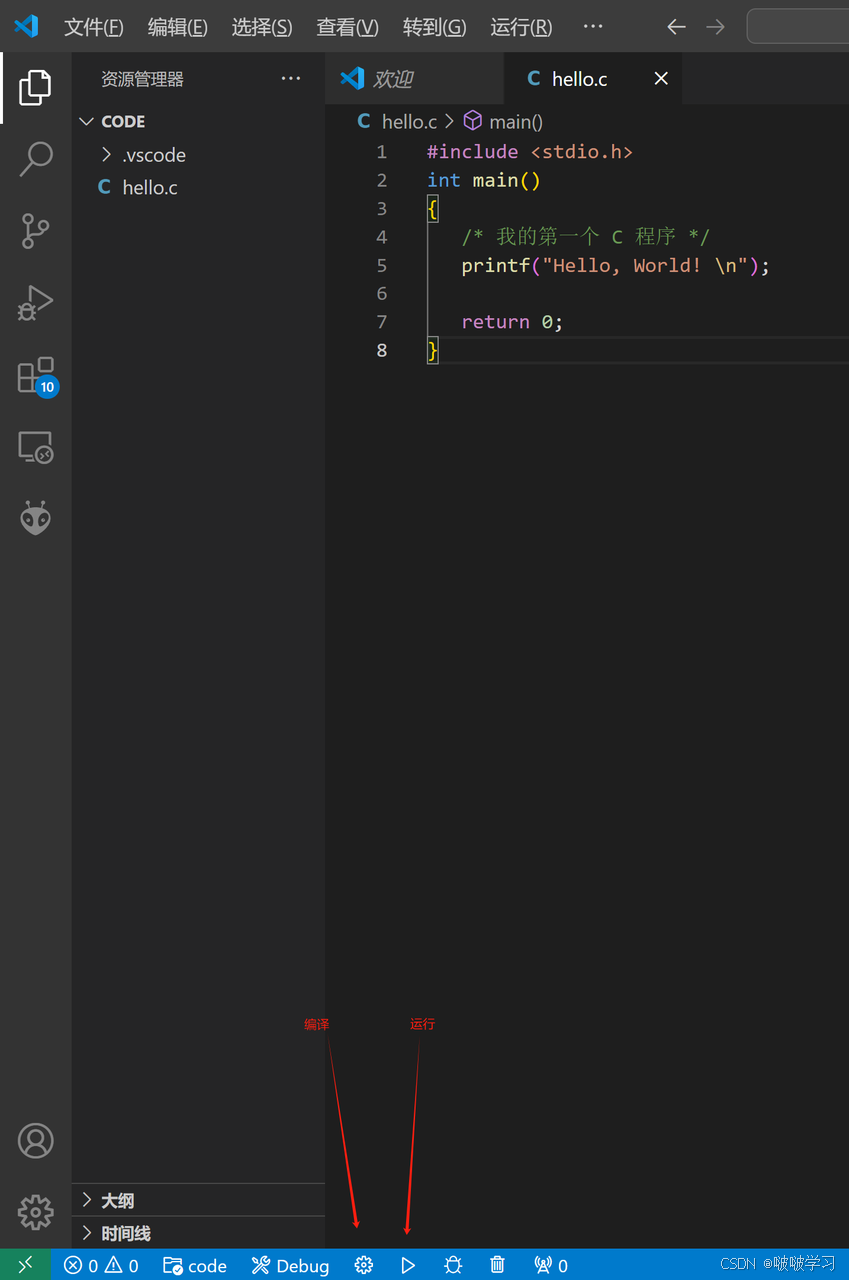Click the broadcast ports icon in status bar

(x=551, y=1266)
